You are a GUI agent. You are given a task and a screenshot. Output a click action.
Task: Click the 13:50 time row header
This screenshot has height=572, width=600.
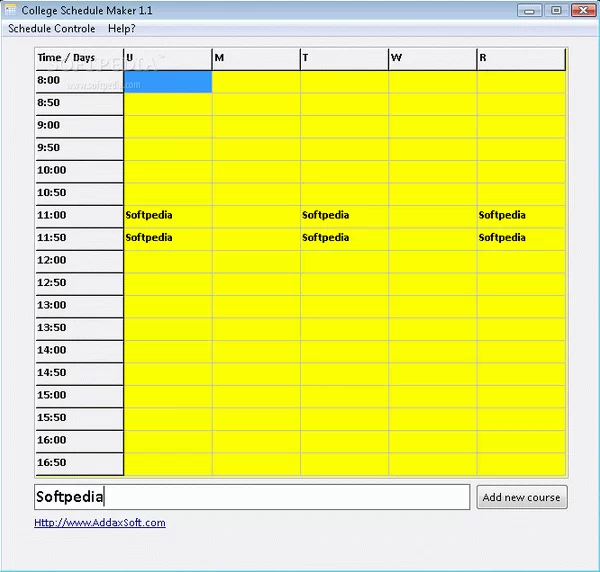tap(79, 329)
